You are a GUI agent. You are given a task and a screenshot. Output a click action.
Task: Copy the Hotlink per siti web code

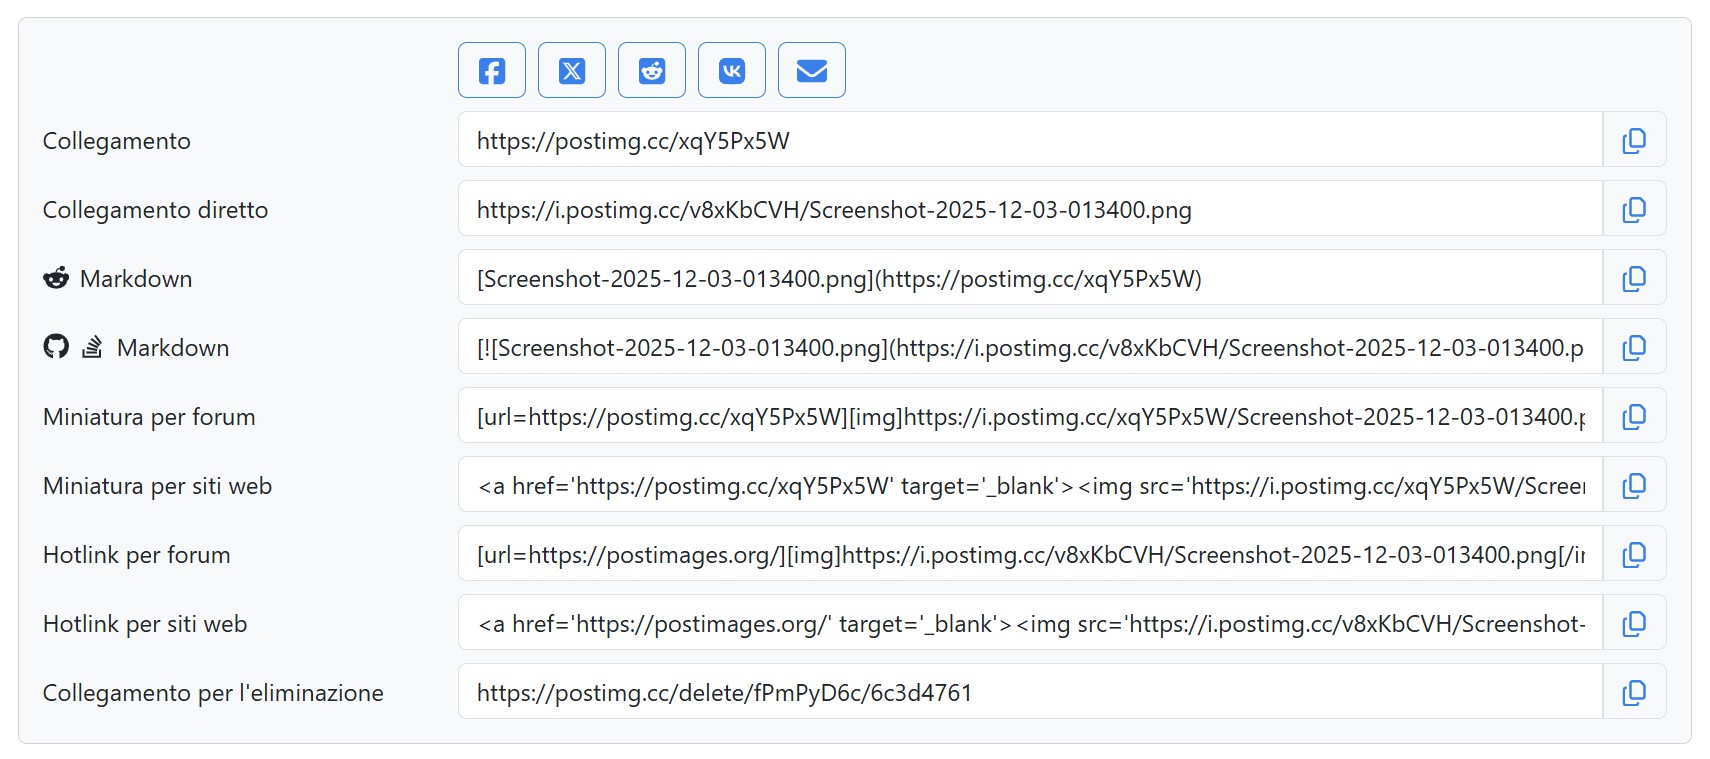(x=1634, y=623)
